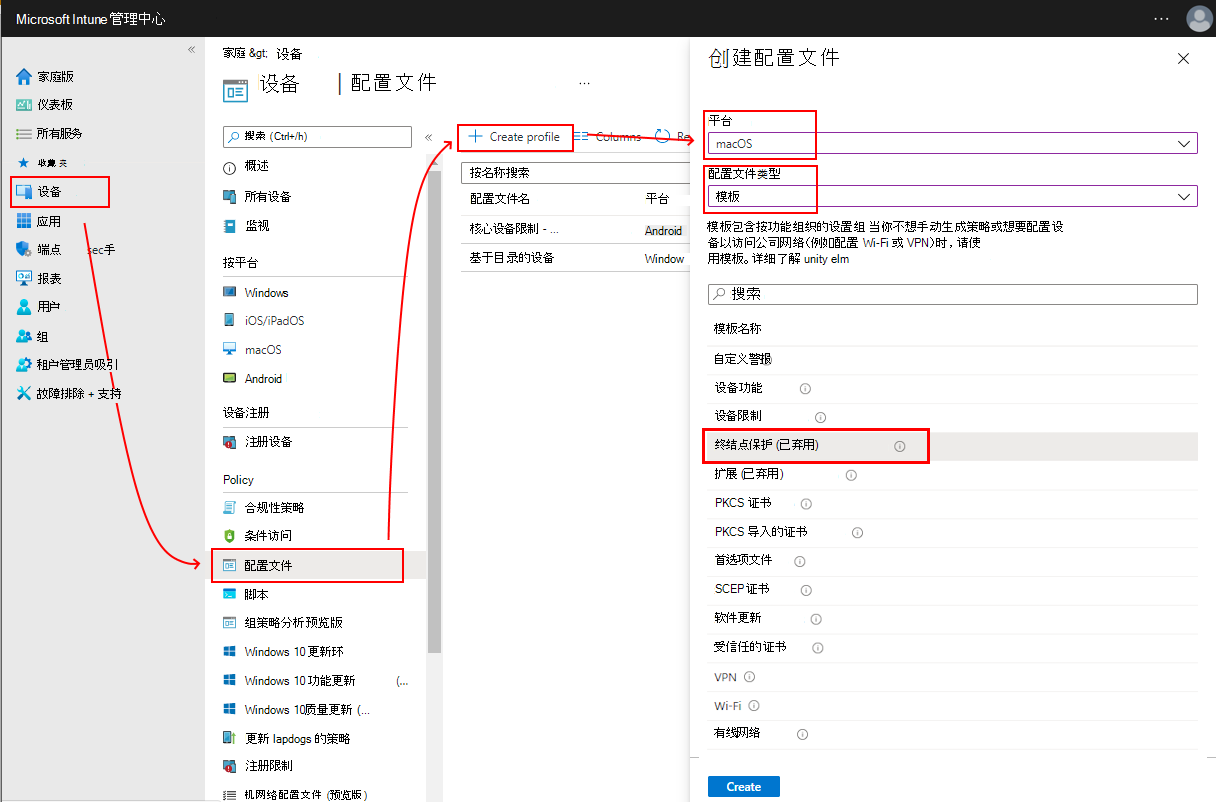The width and height of the screenshot is (1216, 802).
Task: Sort by the 配置文件名 column header
Action: 500,199
